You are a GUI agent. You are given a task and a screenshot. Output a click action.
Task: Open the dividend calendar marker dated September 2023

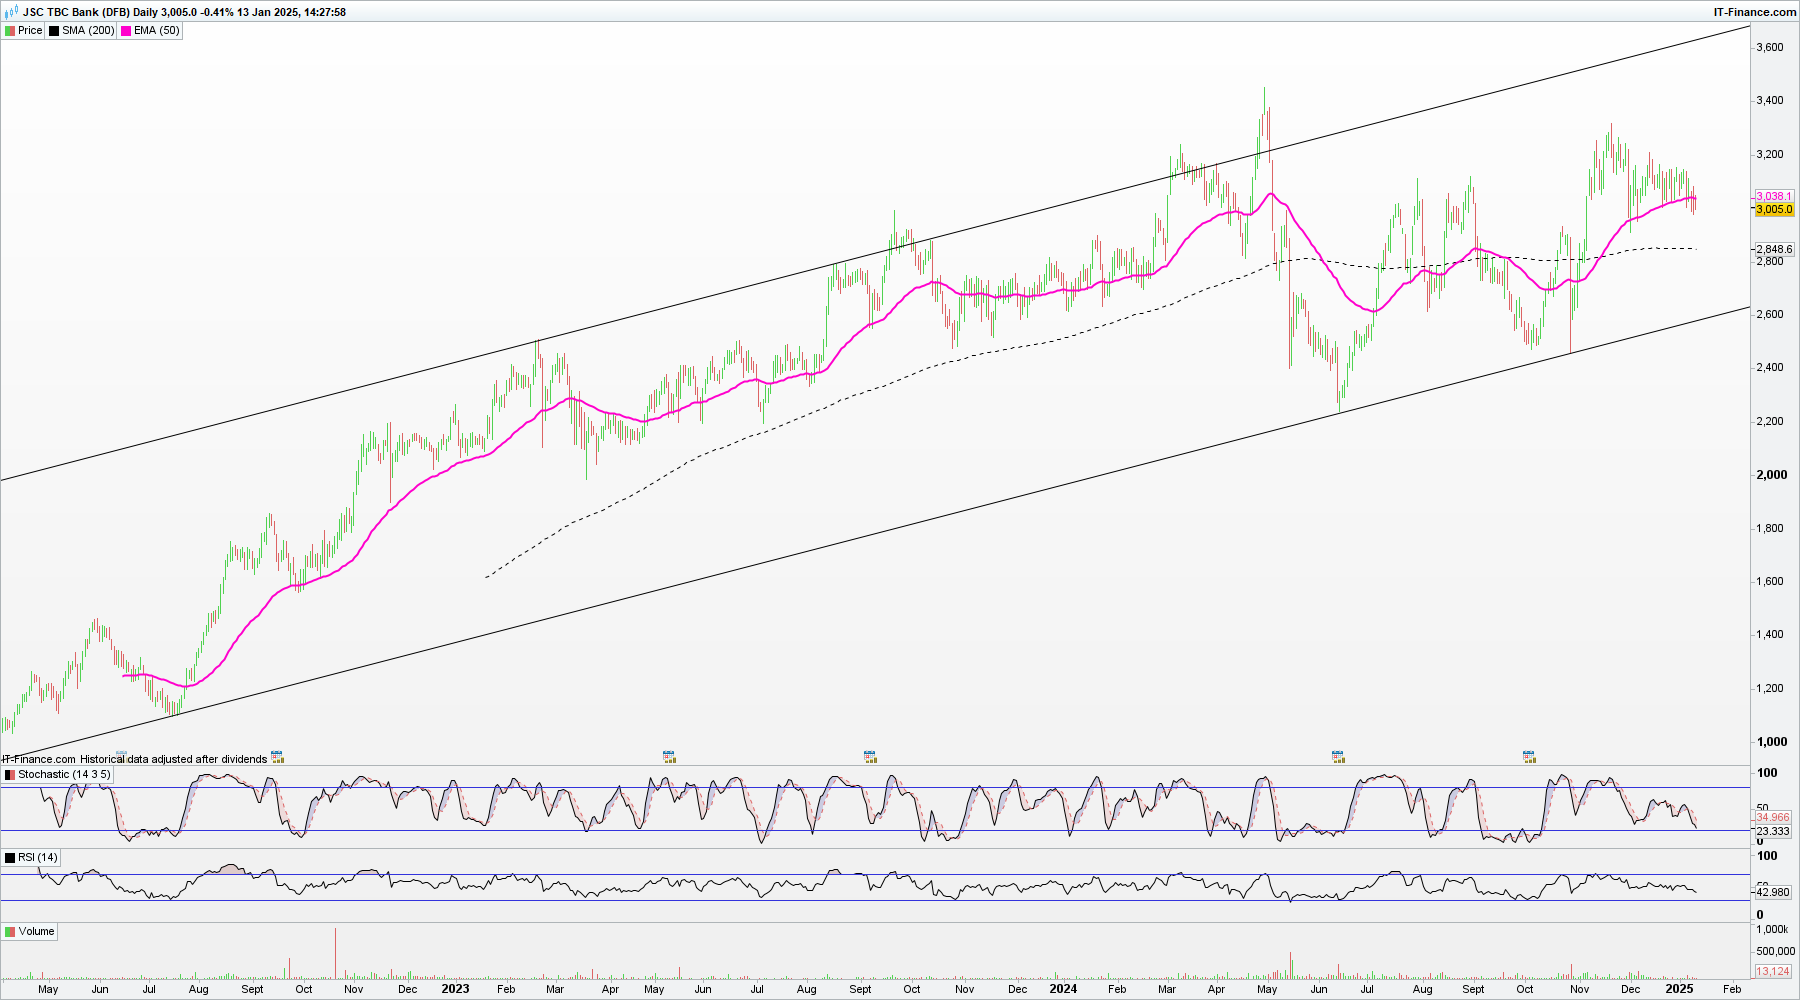point(870,757)
